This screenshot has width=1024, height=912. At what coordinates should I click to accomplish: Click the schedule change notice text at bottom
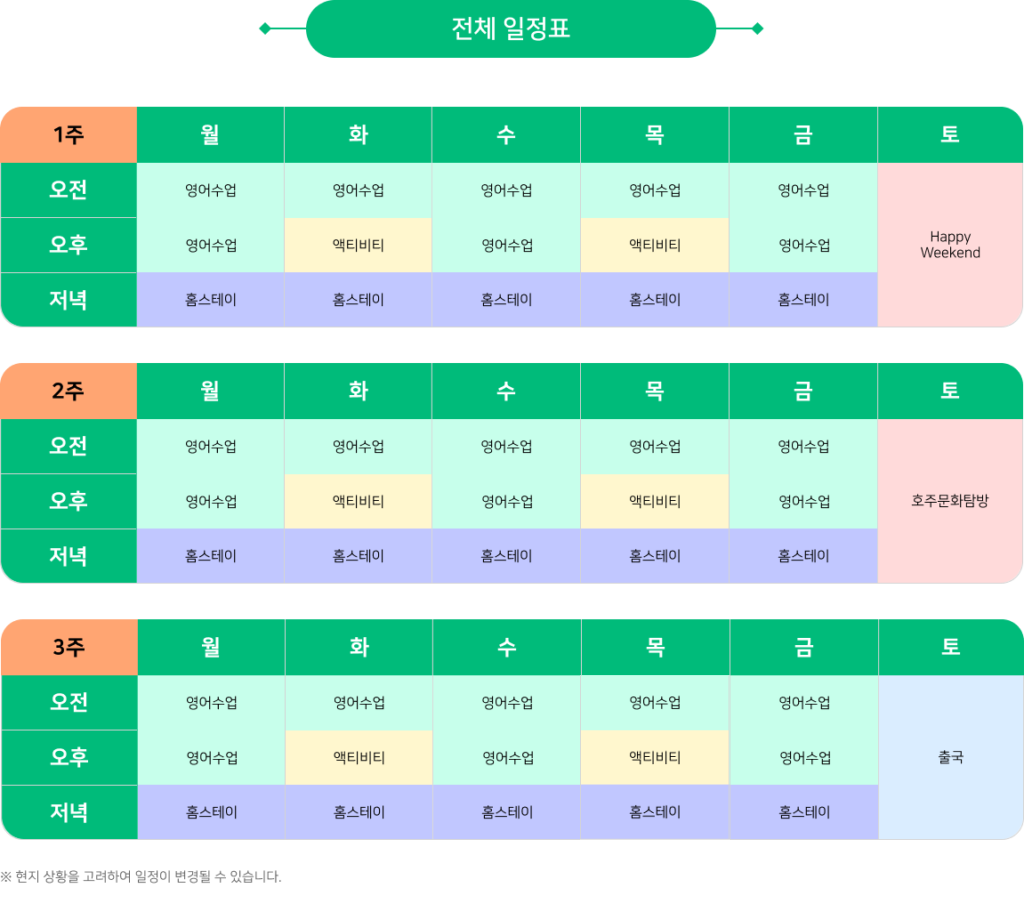click(141, 877)
